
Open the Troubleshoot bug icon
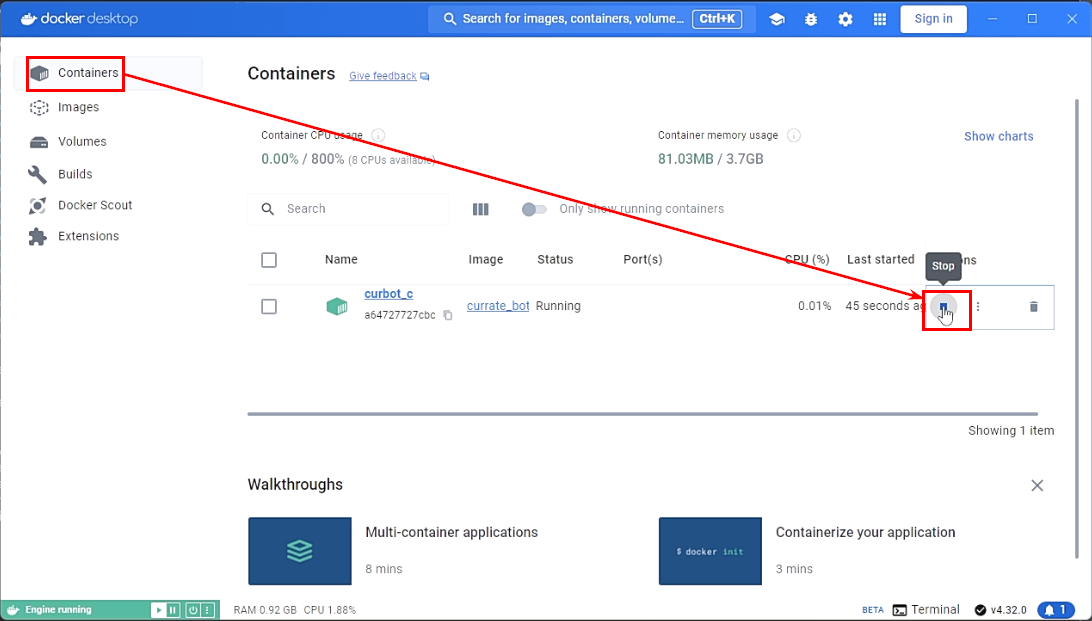tap(811, 19)
